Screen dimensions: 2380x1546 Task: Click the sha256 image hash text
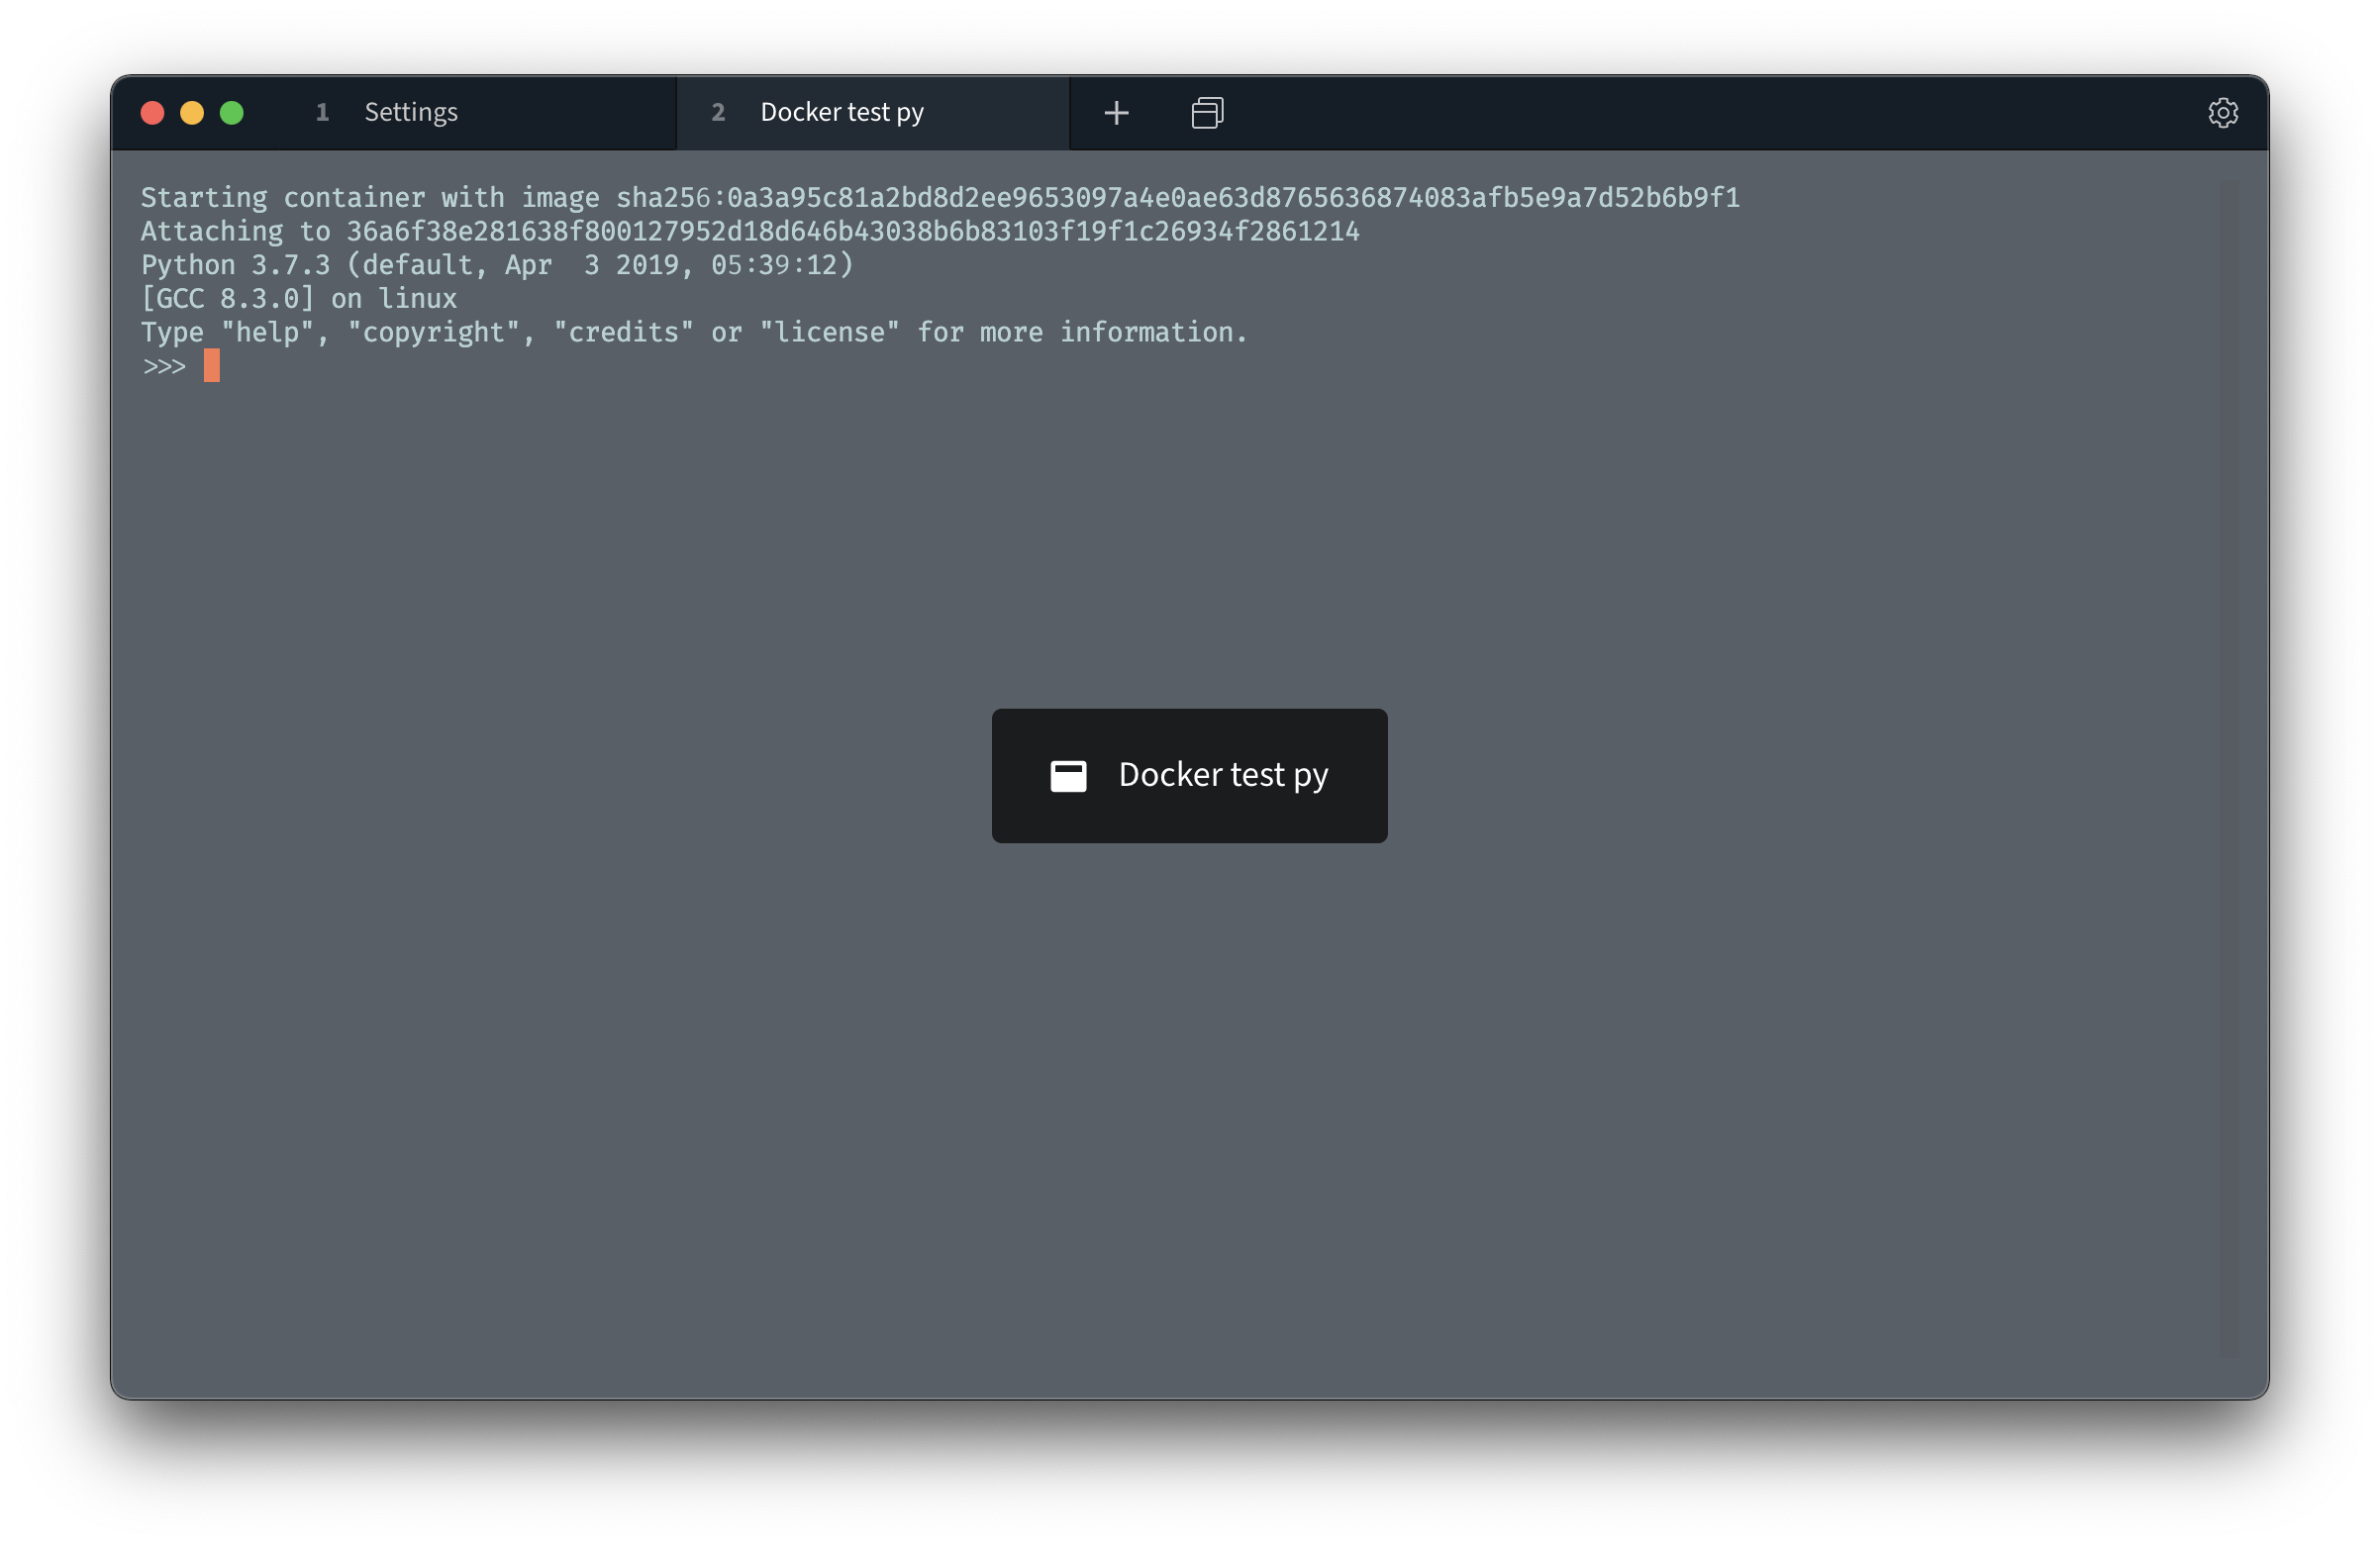tap(1177, 198)
